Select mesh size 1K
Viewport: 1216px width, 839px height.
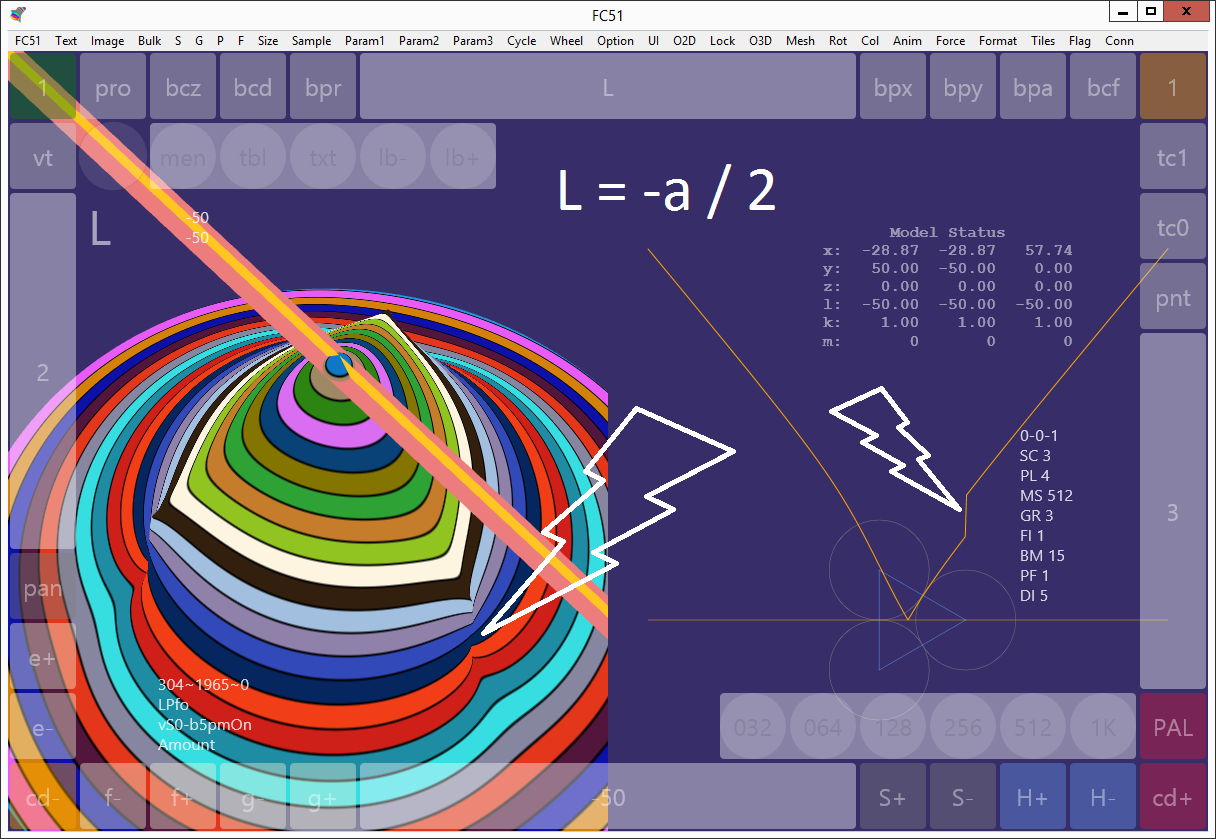1103,727
